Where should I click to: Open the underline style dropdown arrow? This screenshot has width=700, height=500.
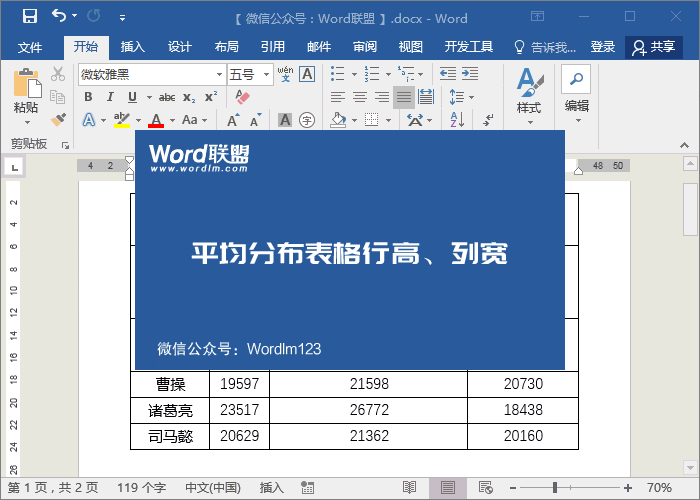[x=149, y=97]
